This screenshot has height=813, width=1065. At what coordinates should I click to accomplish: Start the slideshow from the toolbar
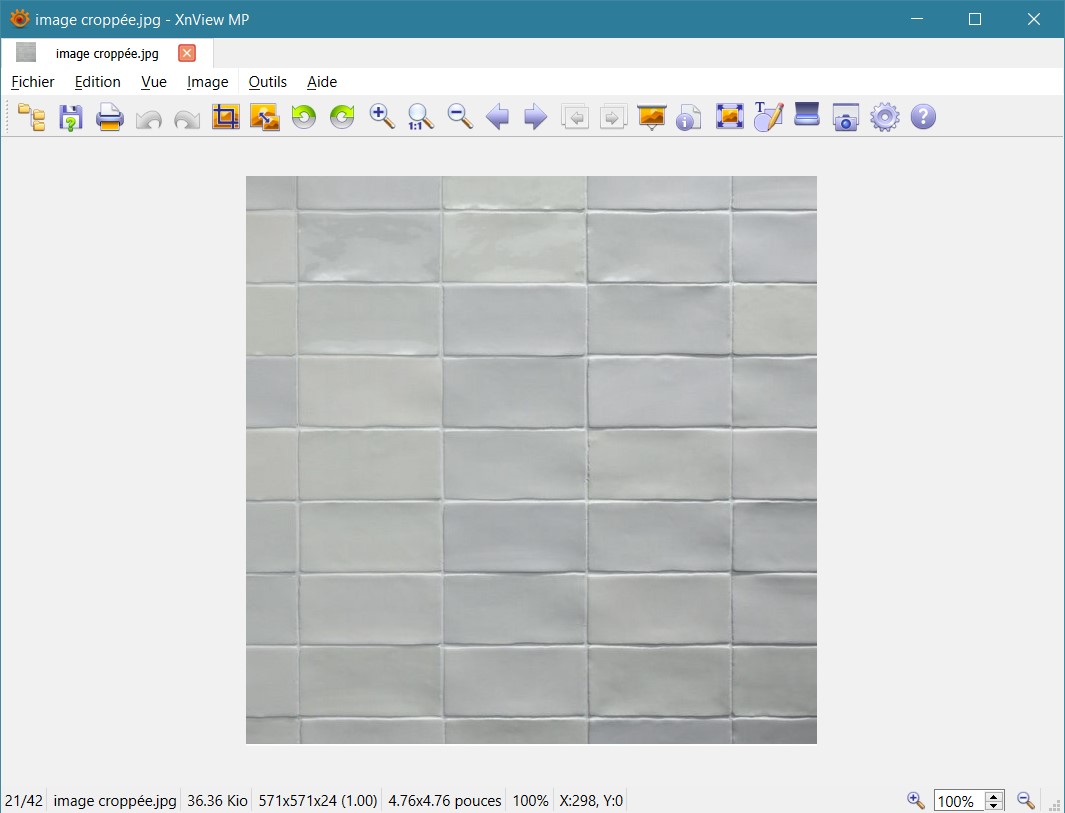pyautogui.click(x=651, y=117)
